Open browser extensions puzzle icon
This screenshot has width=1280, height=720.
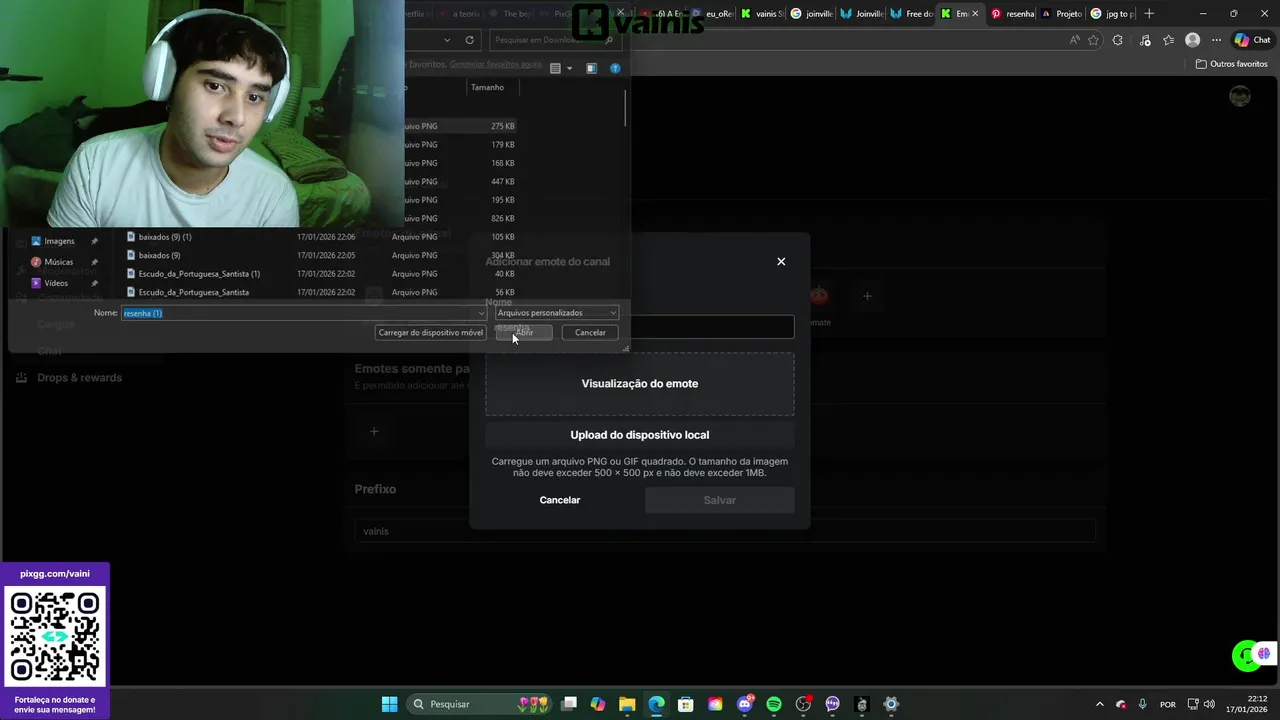click(1118, 40)
